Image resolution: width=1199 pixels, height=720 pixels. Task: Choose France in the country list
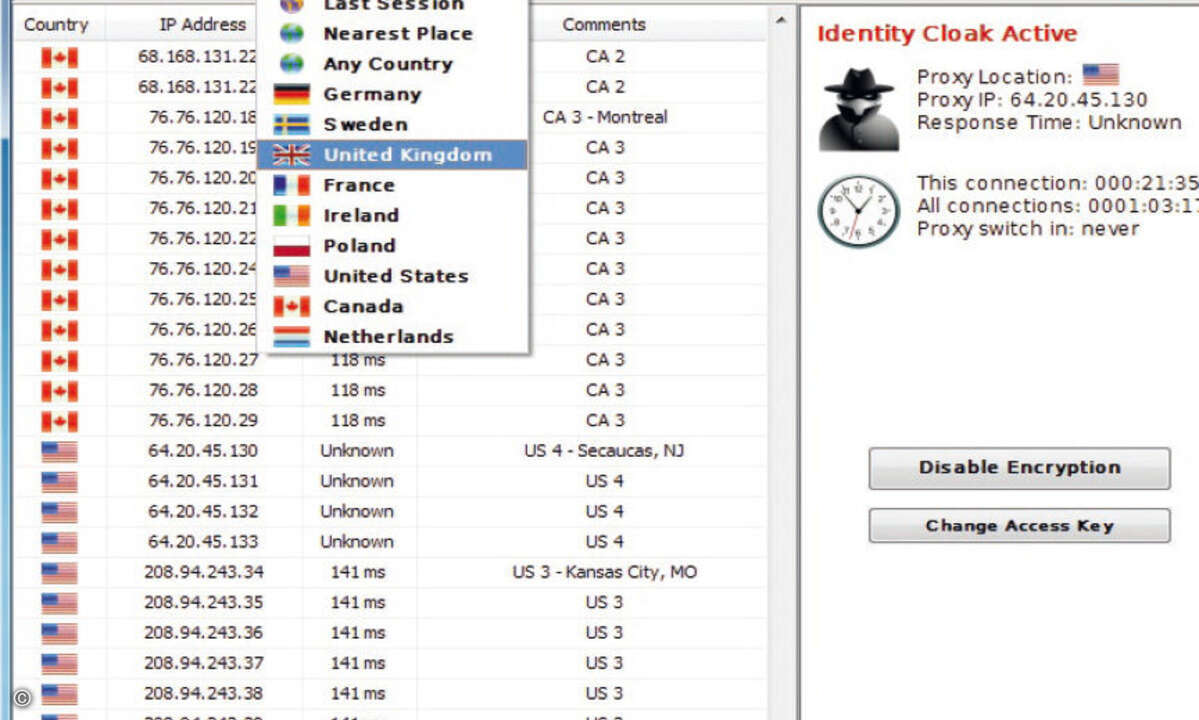(358, 186)
